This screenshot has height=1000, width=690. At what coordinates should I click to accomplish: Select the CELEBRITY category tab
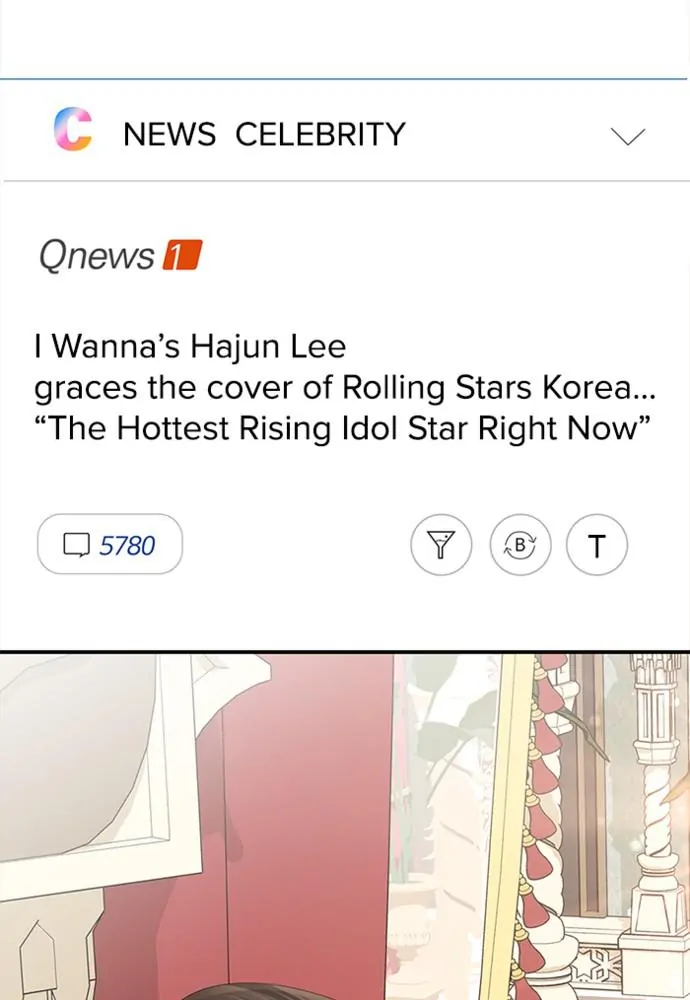(321, 135)
